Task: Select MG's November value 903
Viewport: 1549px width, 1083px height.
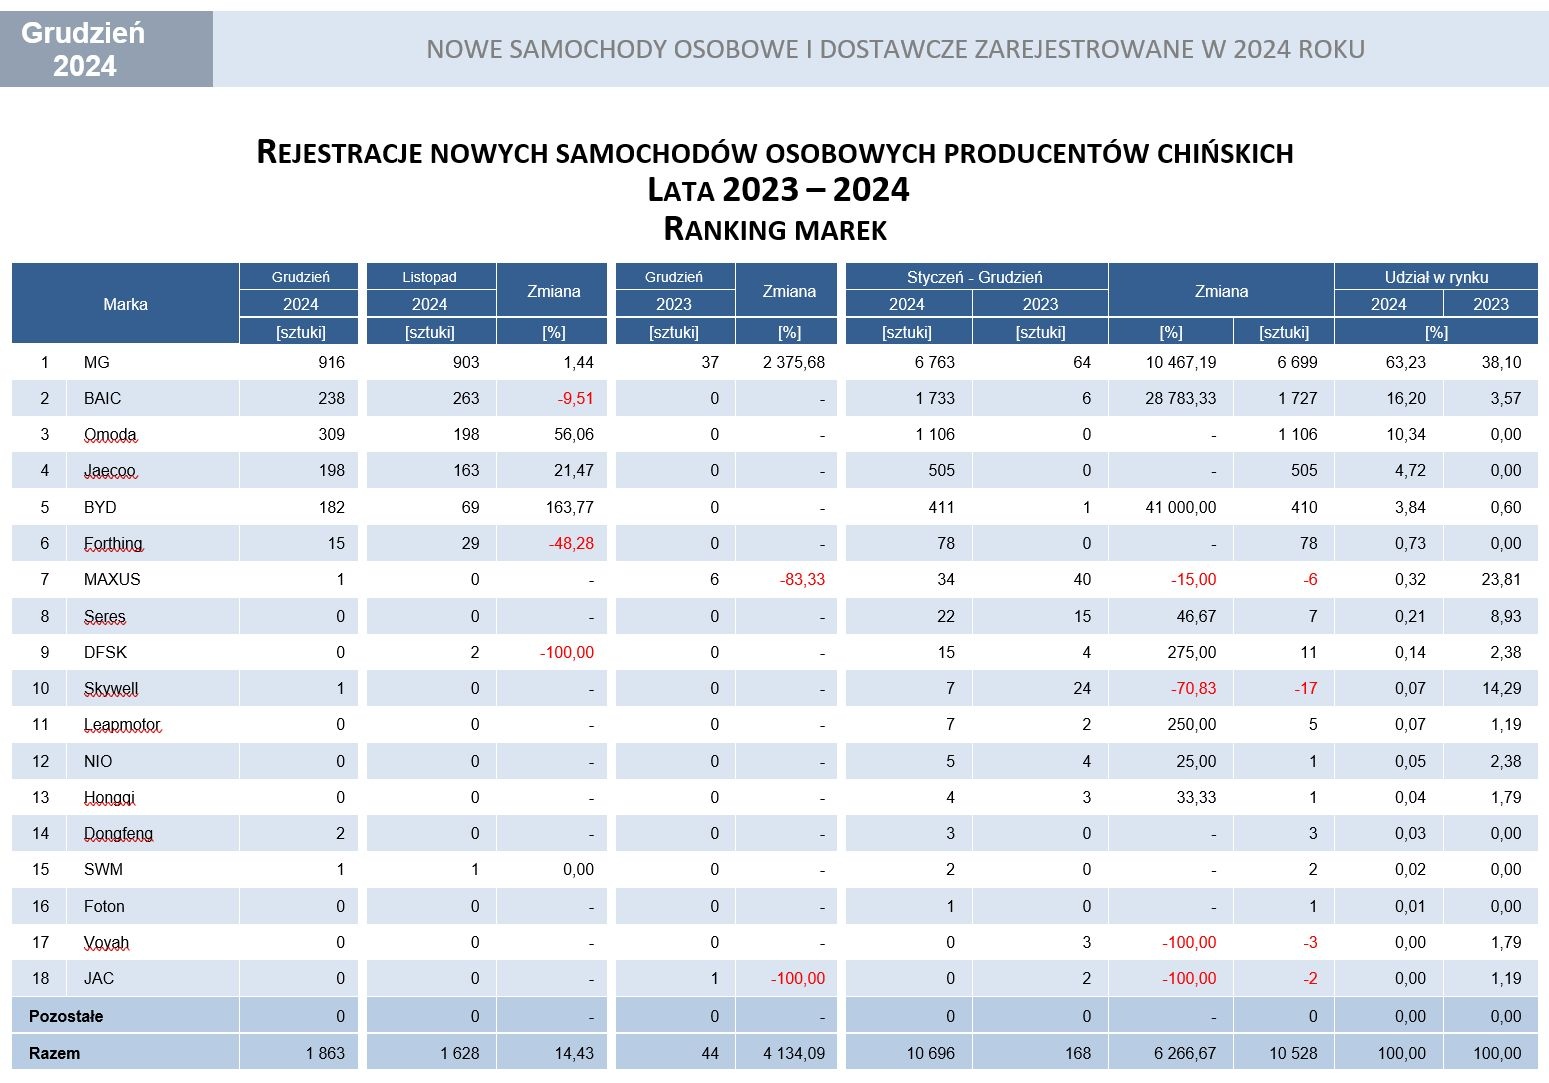Action: [465, 362]
